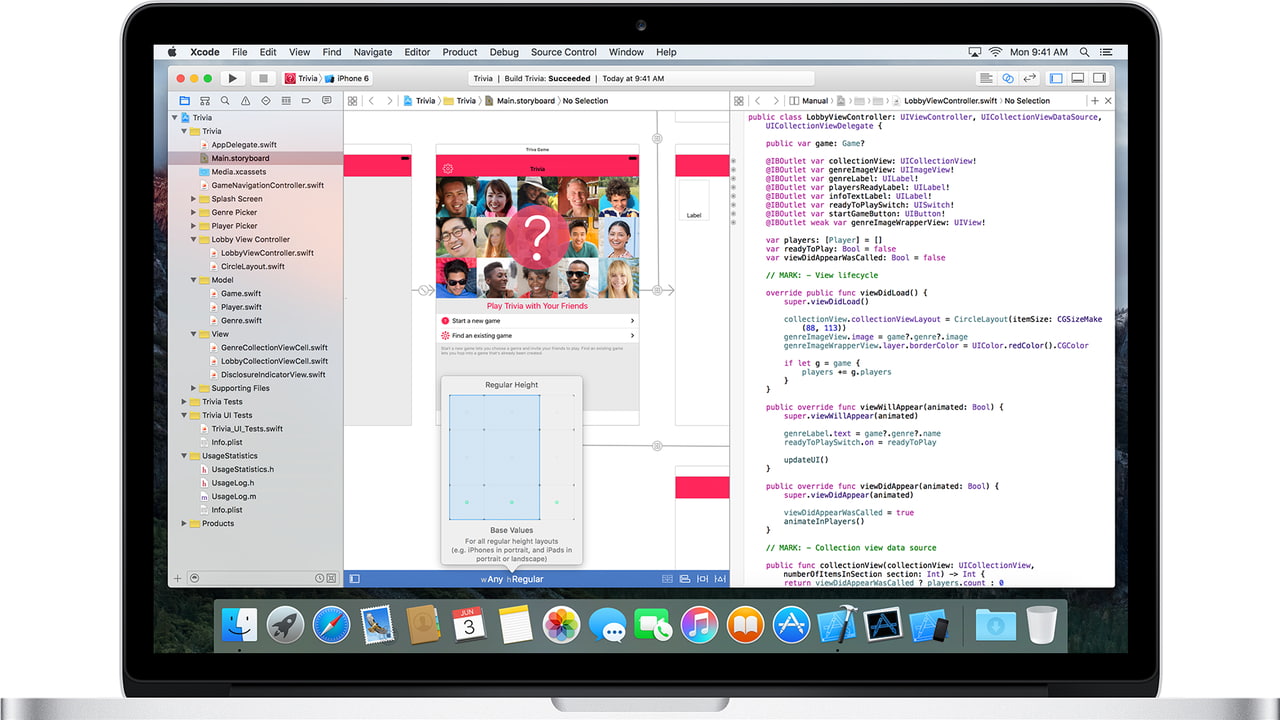Open the Pin constraints menu
The image size is (1280, 720).
[x=702, y=578]
